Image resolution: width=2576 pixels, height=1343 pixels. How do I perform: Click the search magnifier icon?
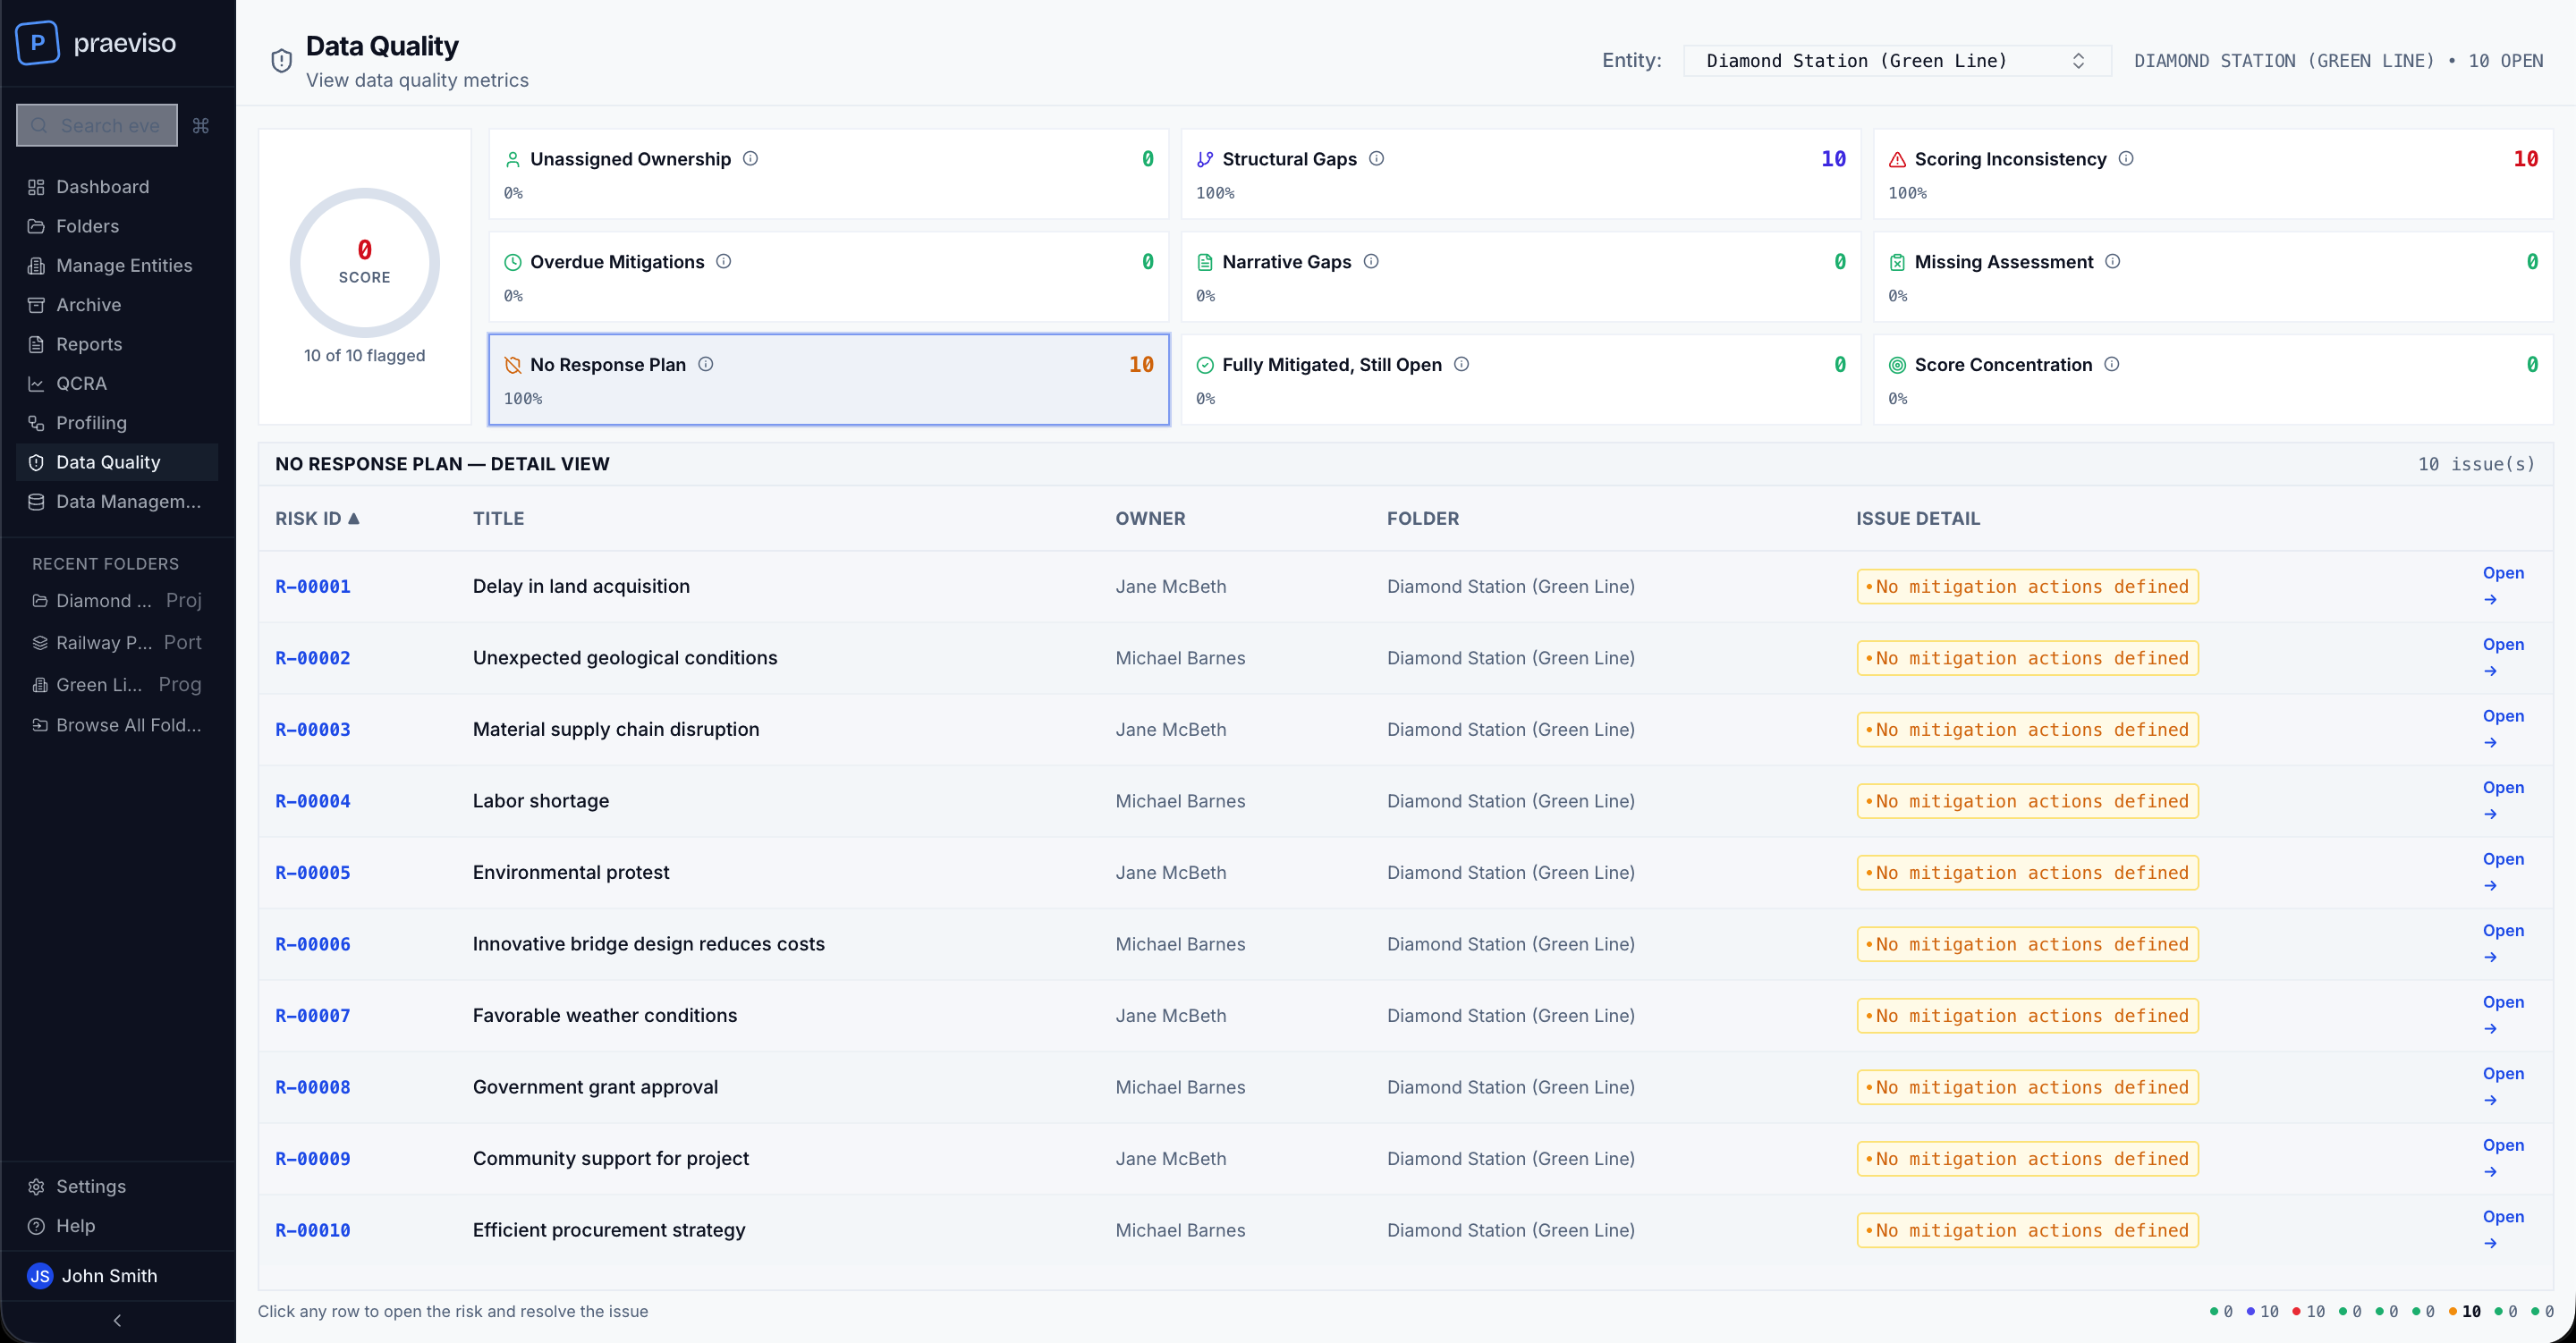(39, 125)
